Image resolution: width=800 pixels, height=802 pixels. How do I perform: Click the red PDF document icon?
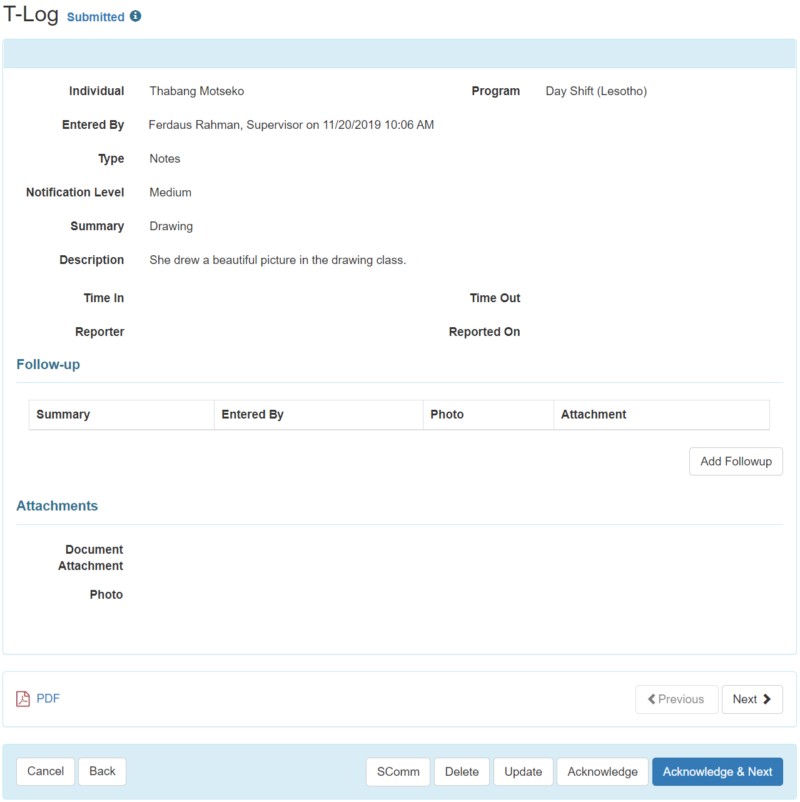pyautogui.click(x=22, y=698)
